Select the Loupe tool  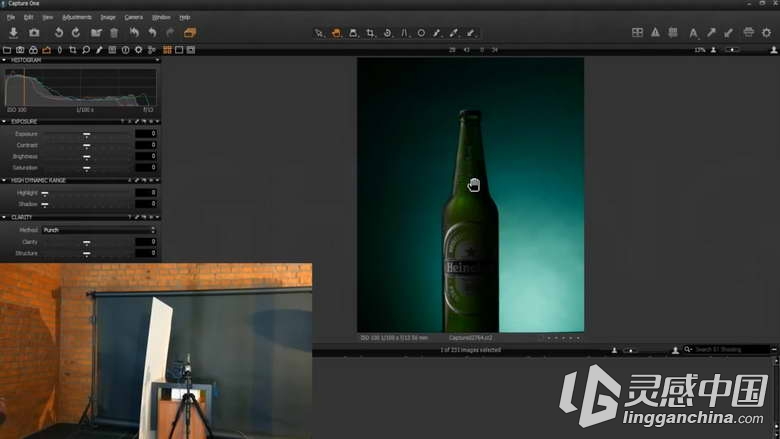click(353, 33)
